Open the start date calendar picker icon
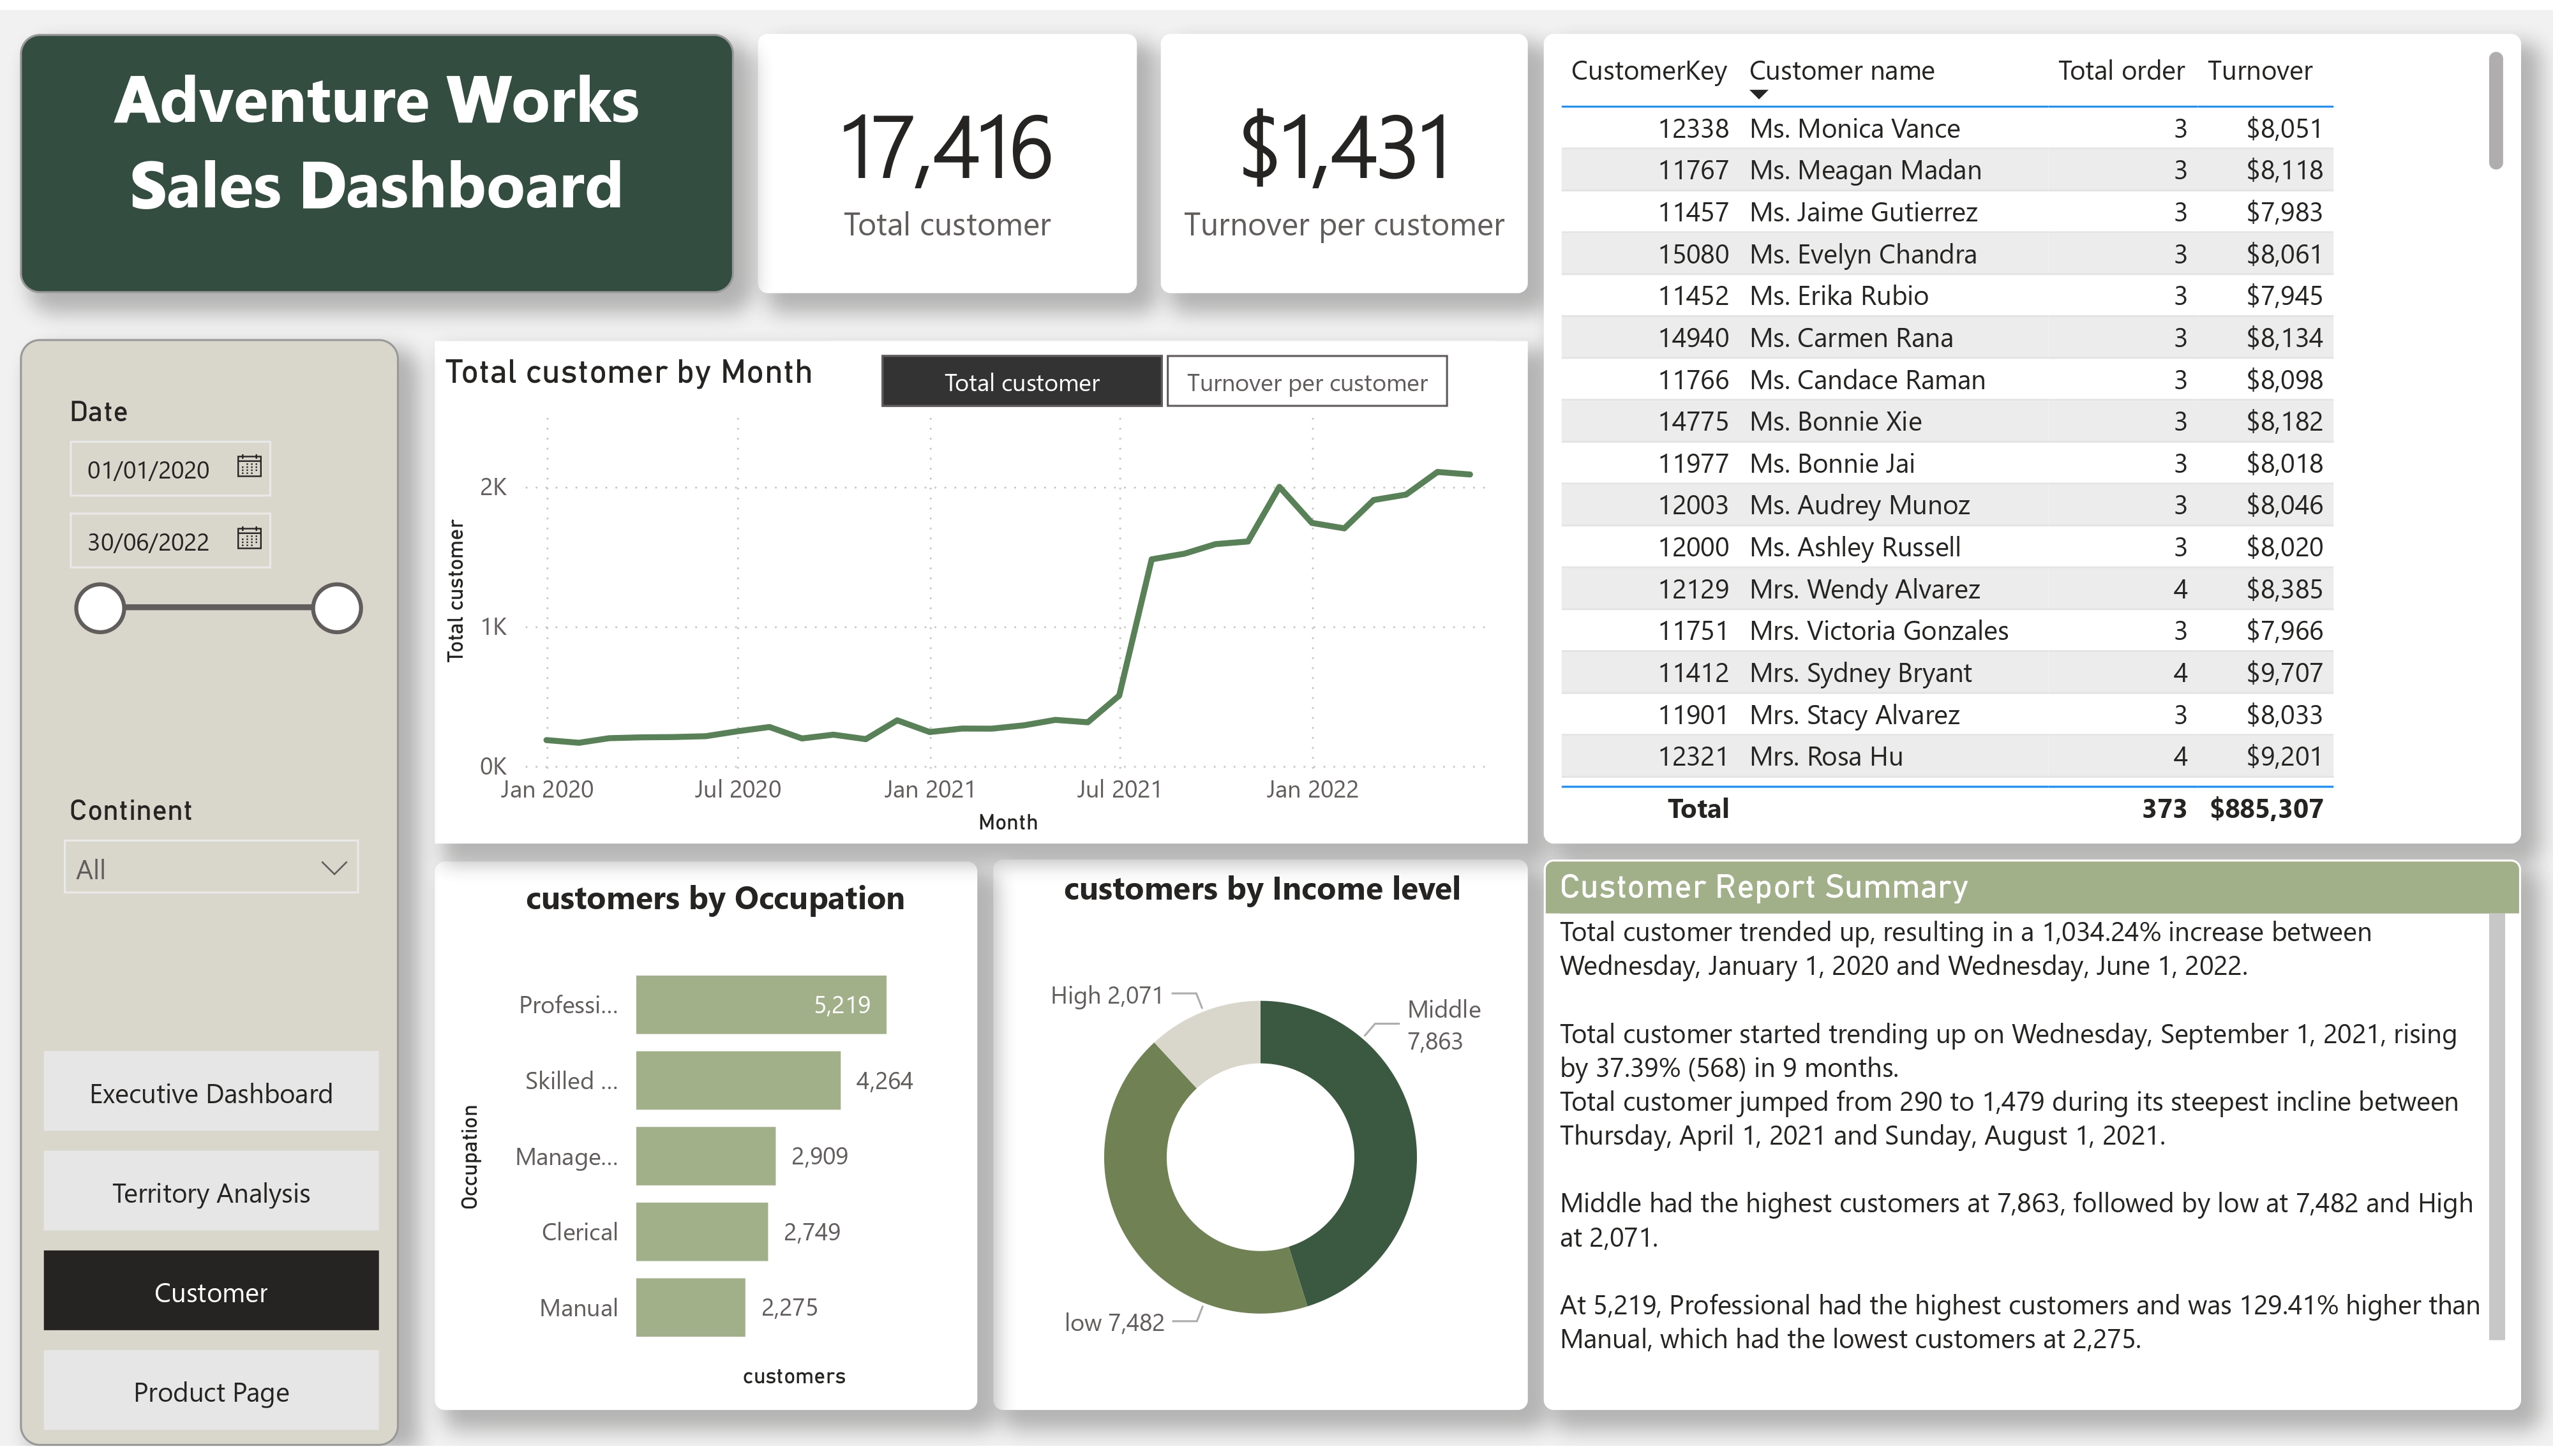 coord(249,466)
